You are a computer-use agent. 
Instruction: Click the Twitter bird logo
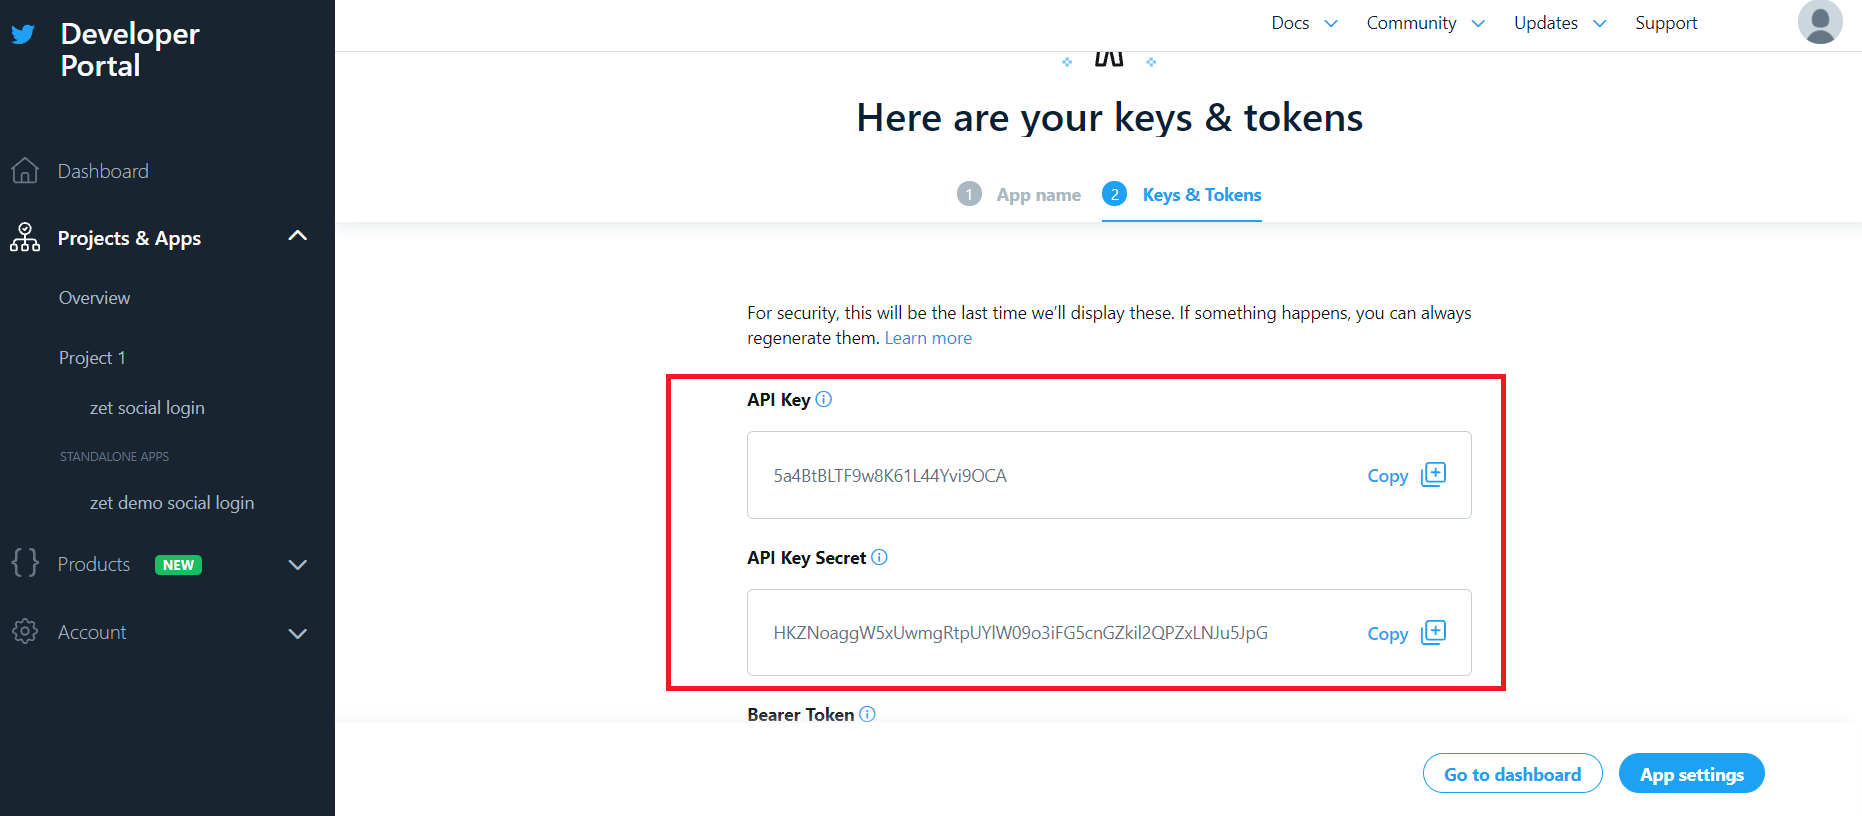click(23, 35)
